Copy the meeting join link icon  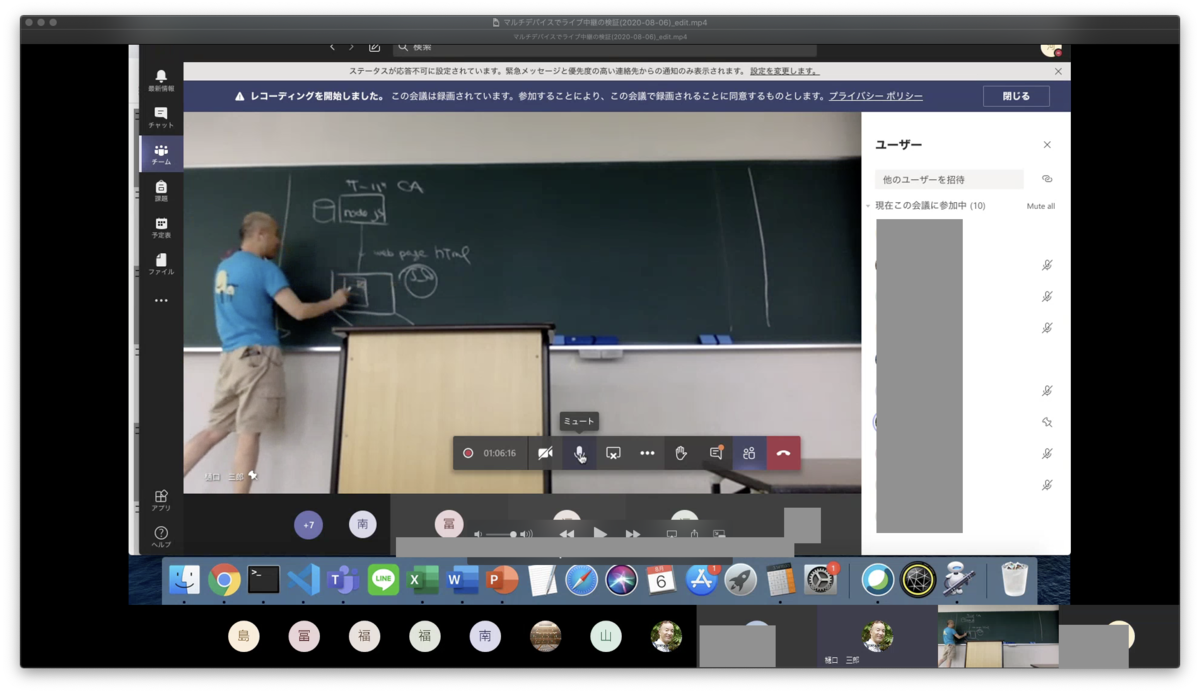(x=1047, y=179)
